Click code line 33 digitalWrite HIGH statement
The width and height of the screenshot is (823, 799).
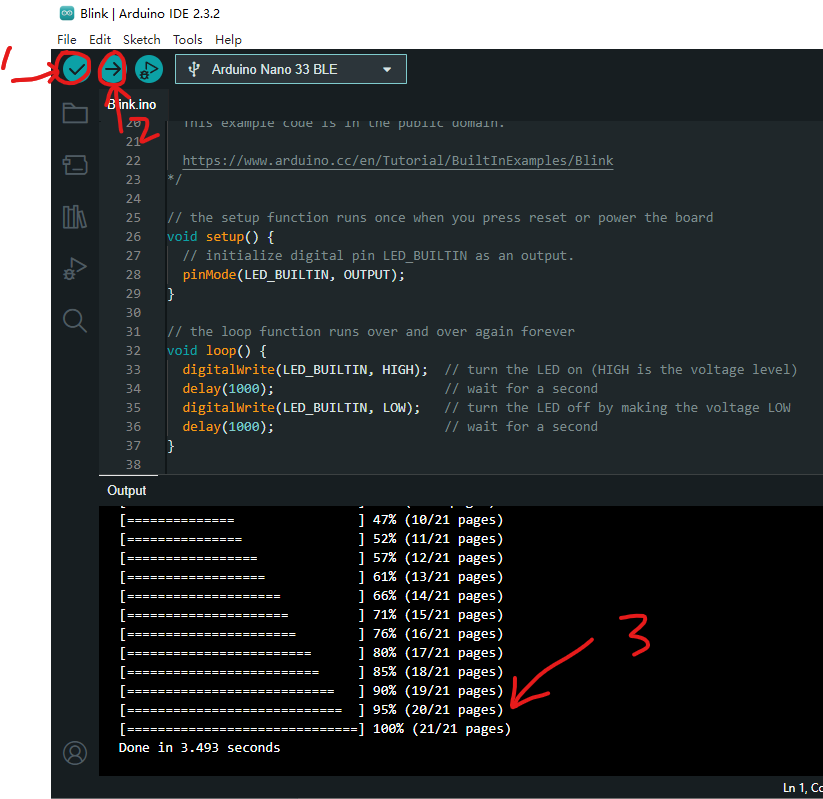[304, 370]
